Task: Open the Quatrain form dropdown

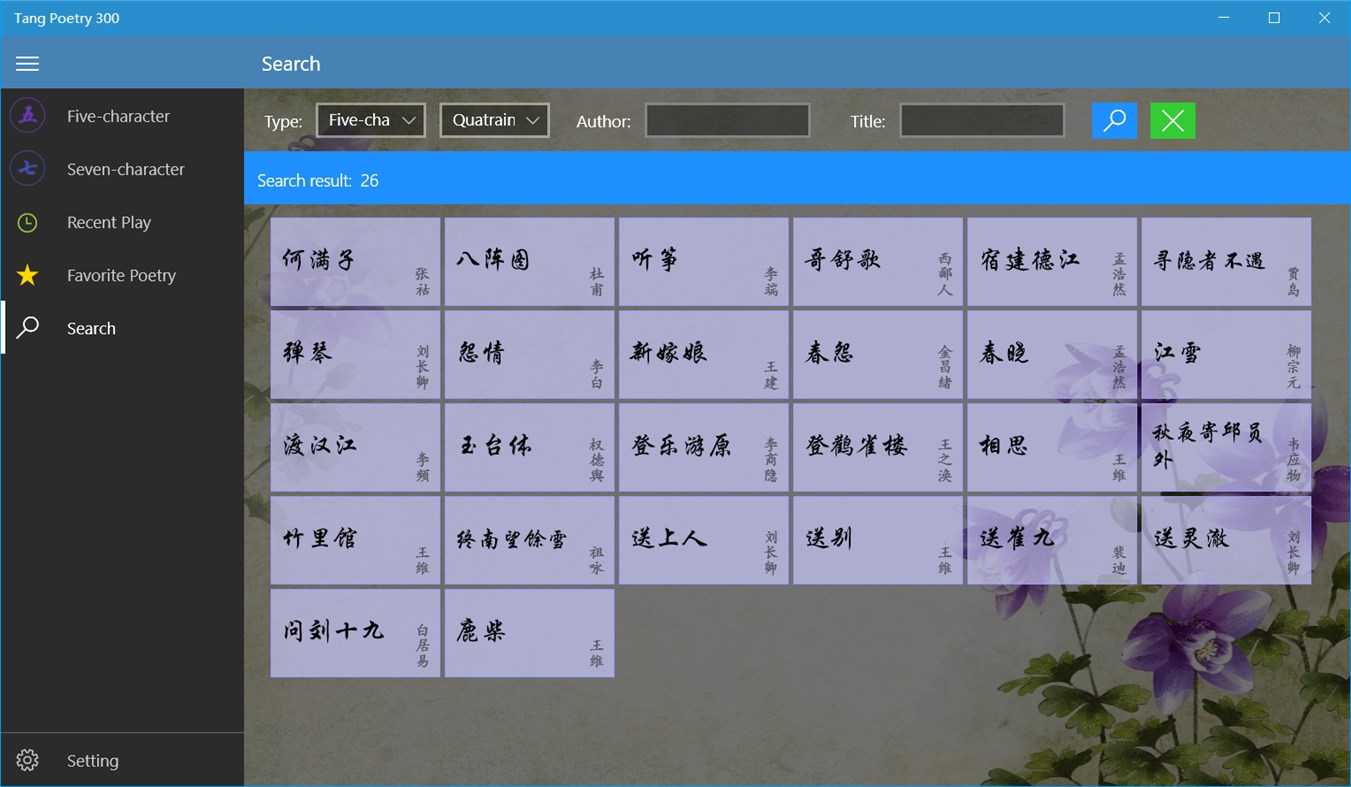Action: tap(494, 119)
